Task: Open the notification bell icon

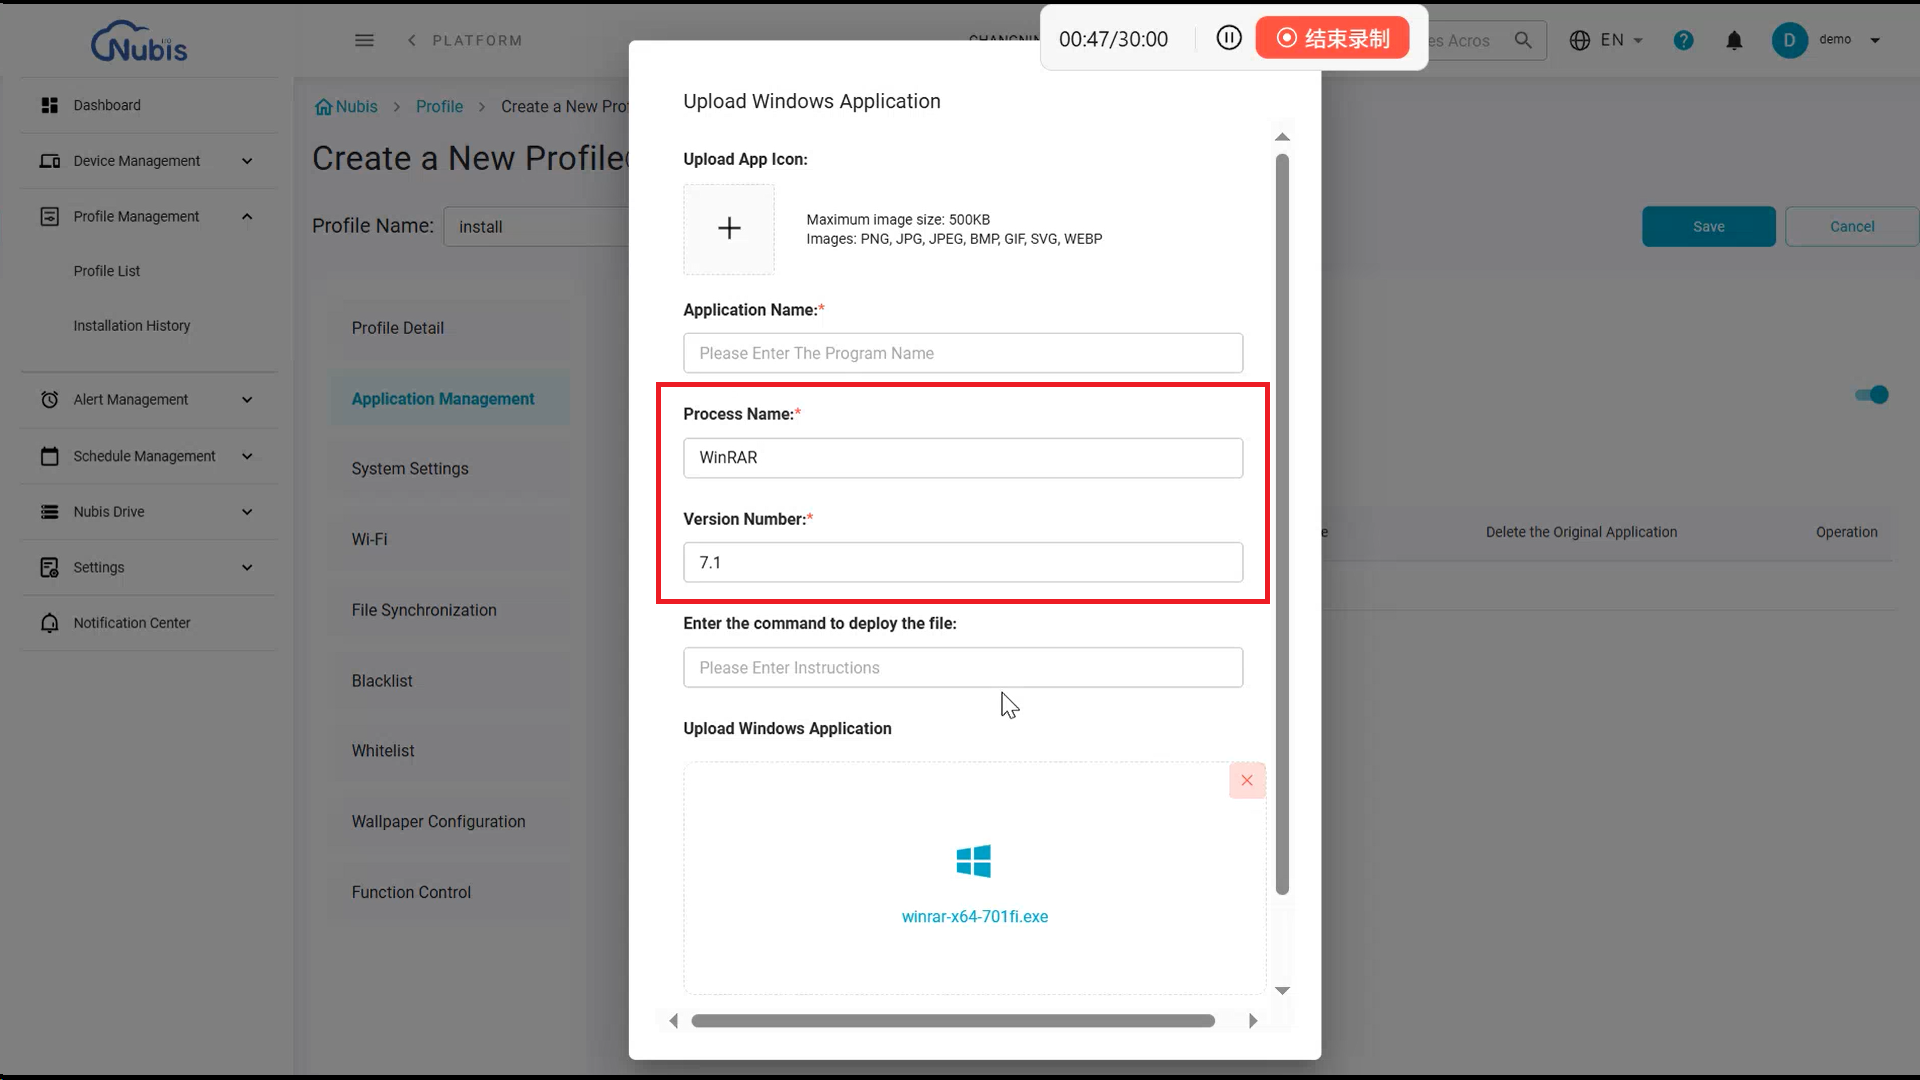Action: (1734, 40)
